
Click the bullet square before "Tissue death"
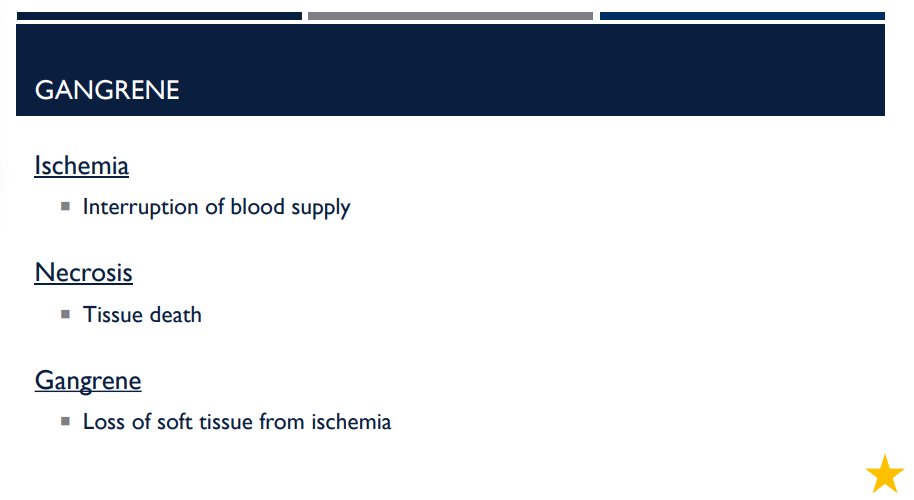[x=65, y=314]
